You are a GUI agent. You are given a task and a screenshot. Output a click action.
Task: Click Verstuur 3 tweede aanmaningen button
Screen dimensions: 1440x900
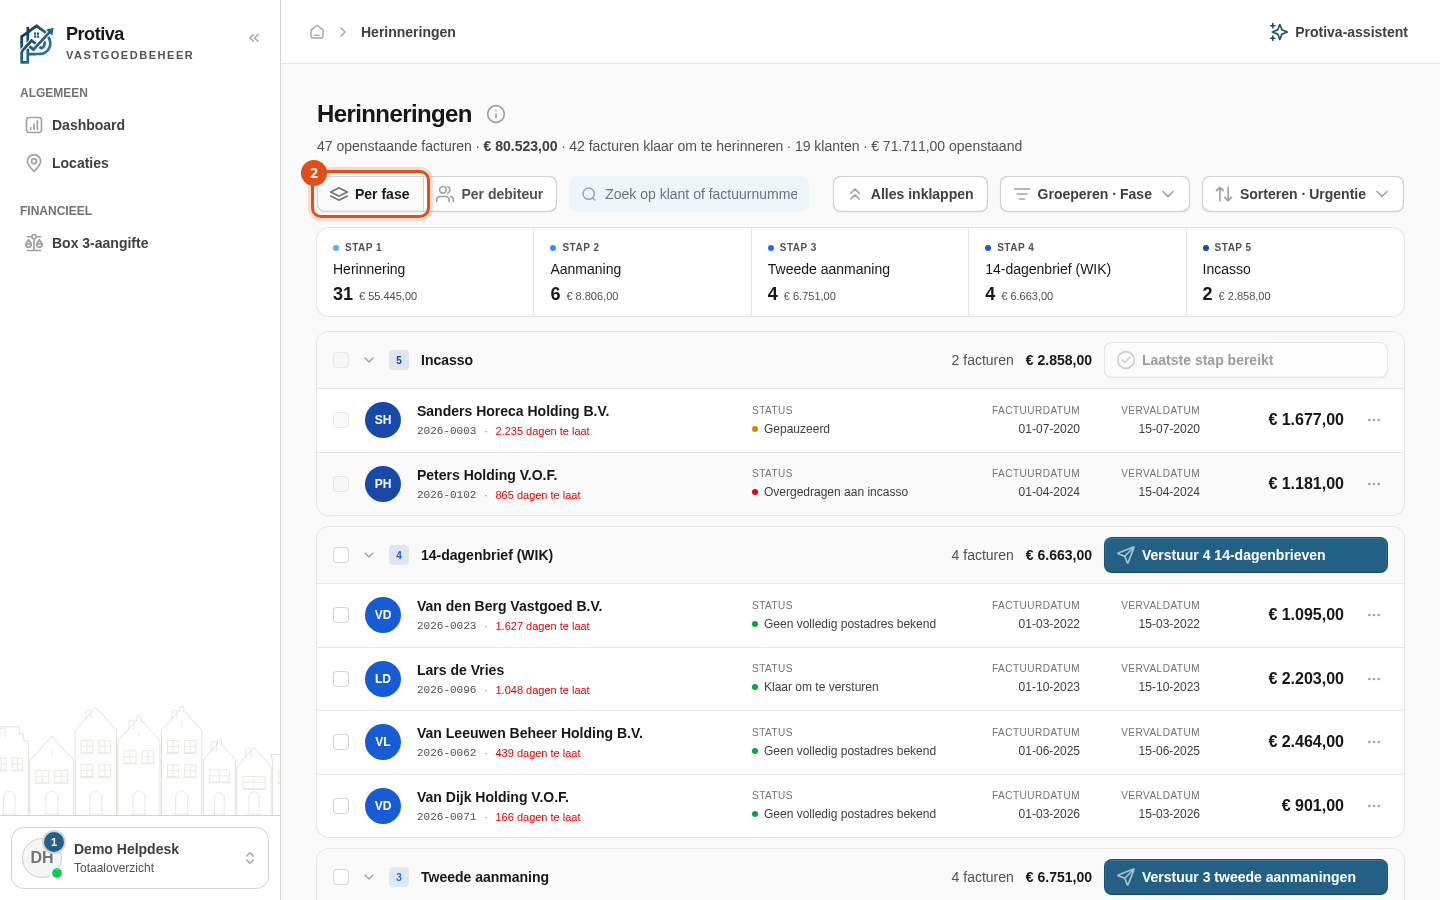[x=1246, y=877]
